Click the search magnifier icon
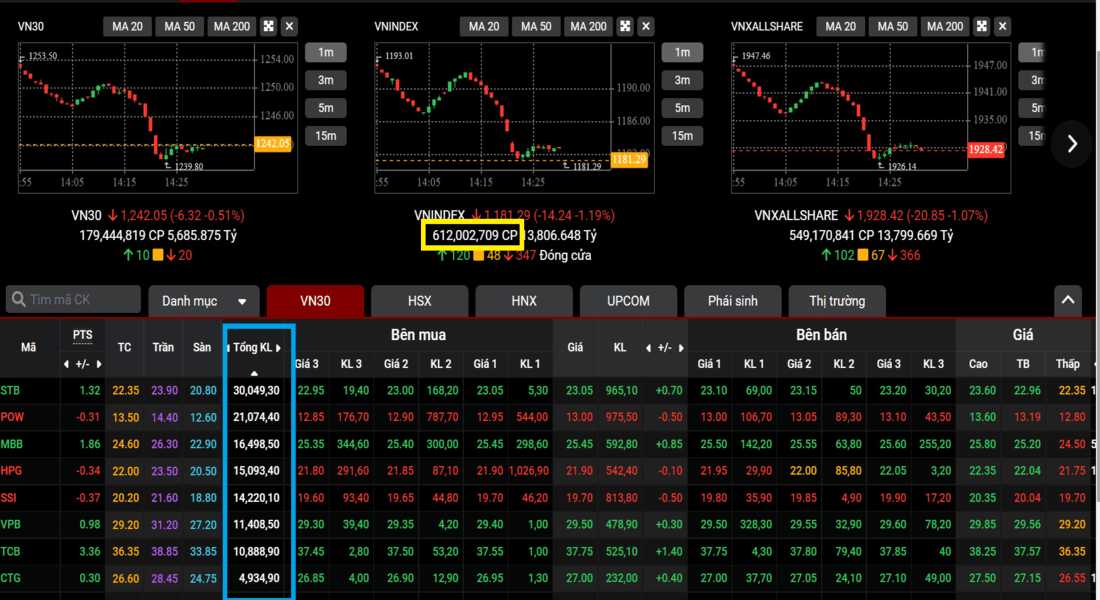Viewport: 1100px width, 600px height. coord(18,299)
